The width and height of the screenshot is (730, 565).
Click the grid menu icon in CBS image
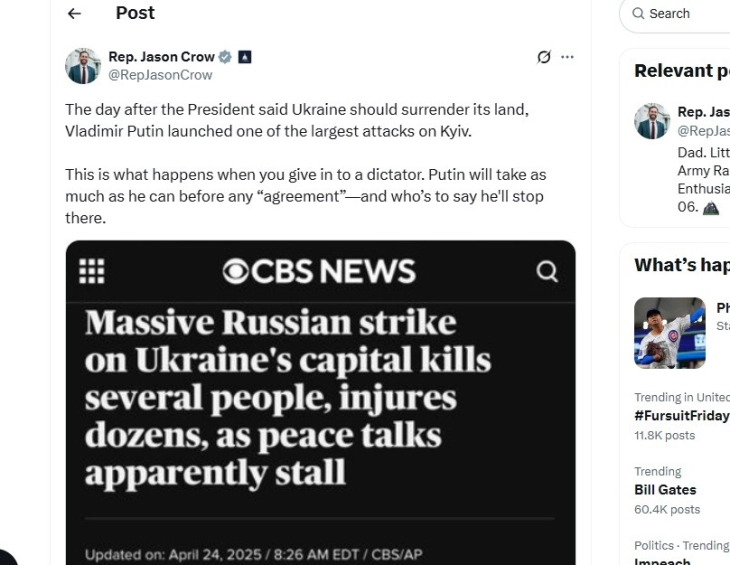[x=92, y=271]
